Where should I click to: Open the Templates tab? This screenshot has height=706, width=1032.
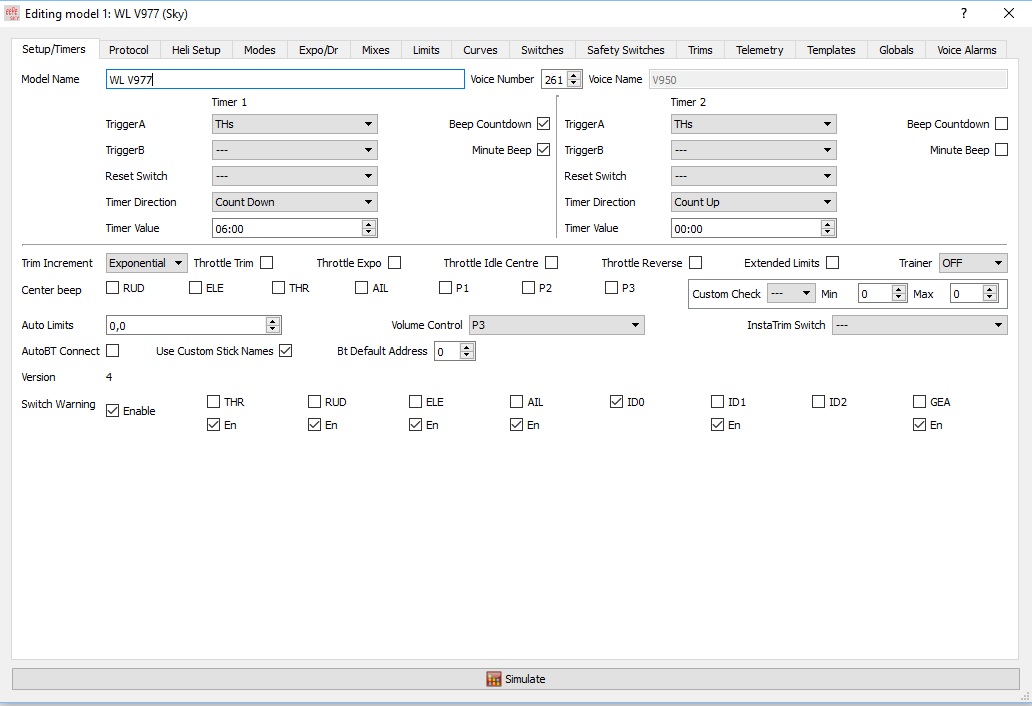[x=831, y=50]
